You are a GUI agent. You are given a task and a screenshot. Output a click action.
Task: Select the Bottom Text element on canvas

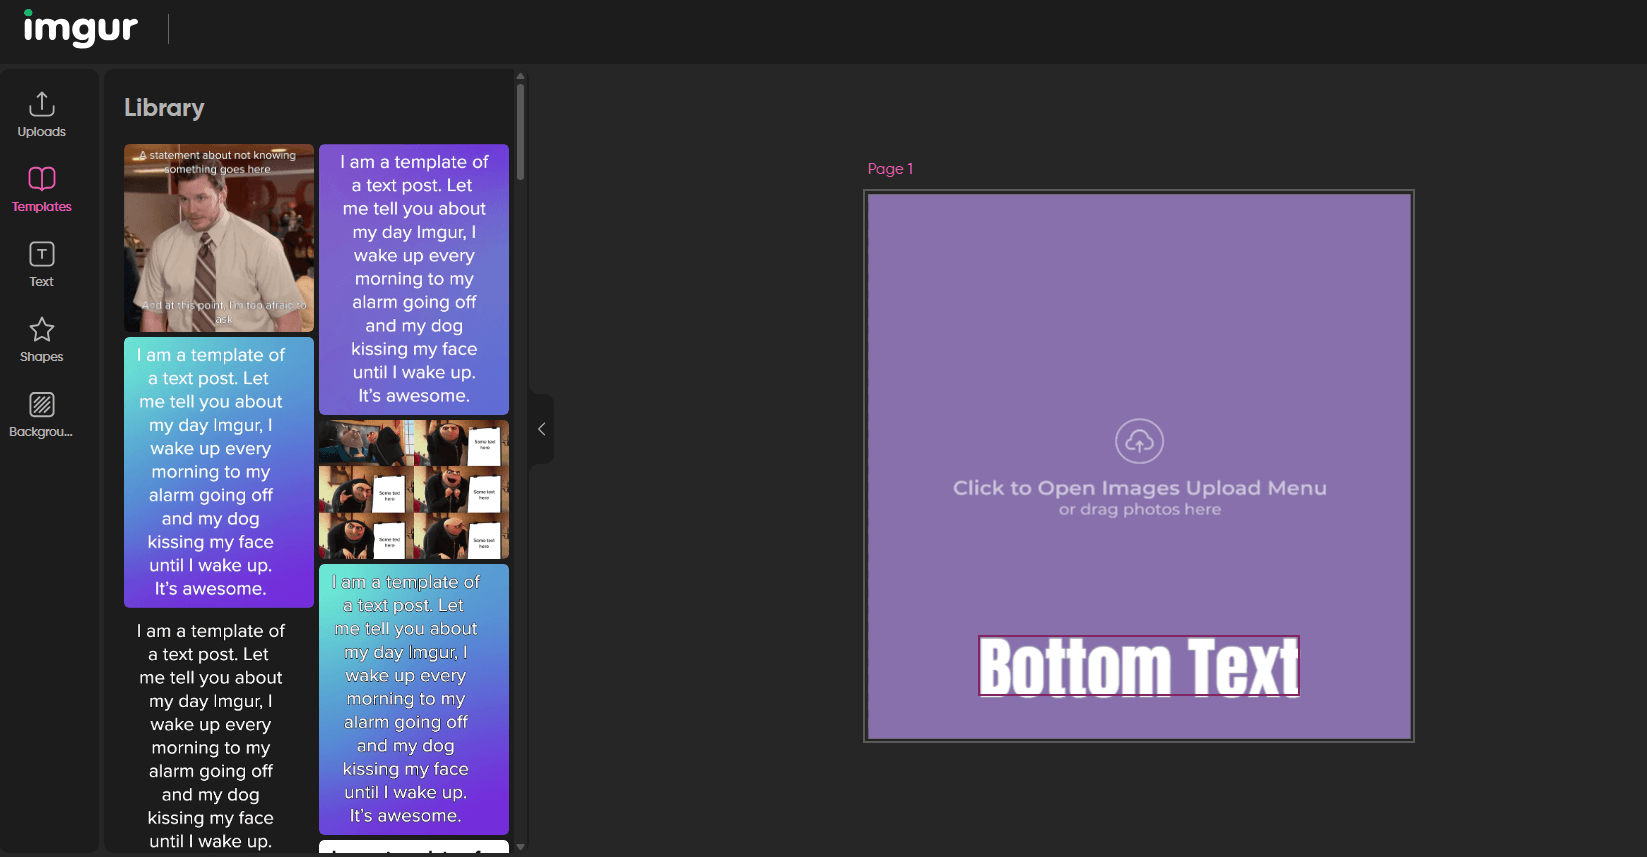[1138, 666]
